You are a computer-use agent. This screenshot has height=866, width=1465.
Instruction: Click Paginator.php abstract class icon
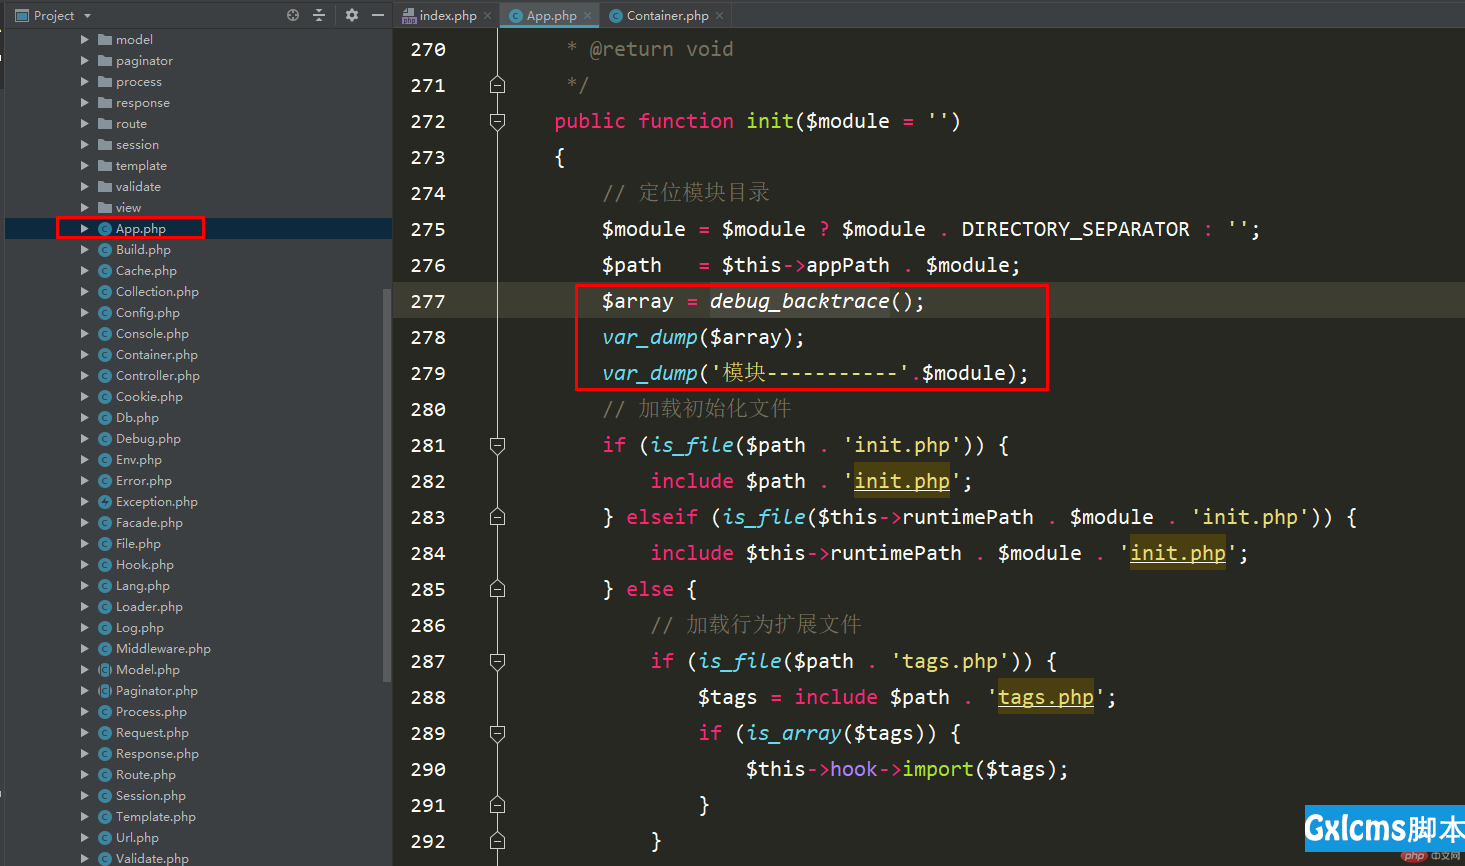105,691
